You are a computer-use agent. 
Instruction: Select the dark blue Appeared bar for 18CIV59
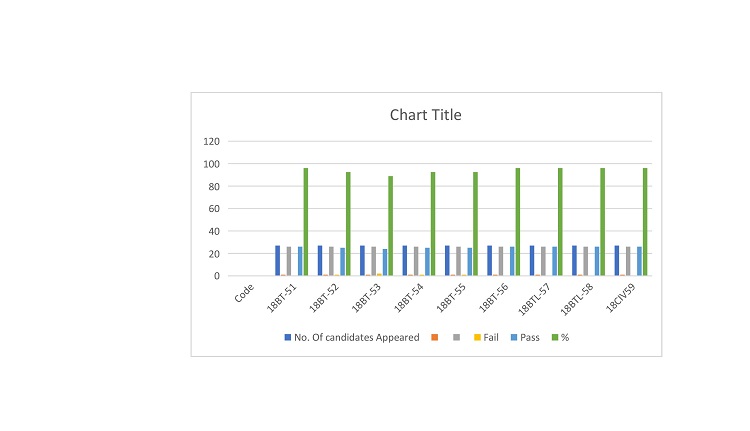coord(617,261)
